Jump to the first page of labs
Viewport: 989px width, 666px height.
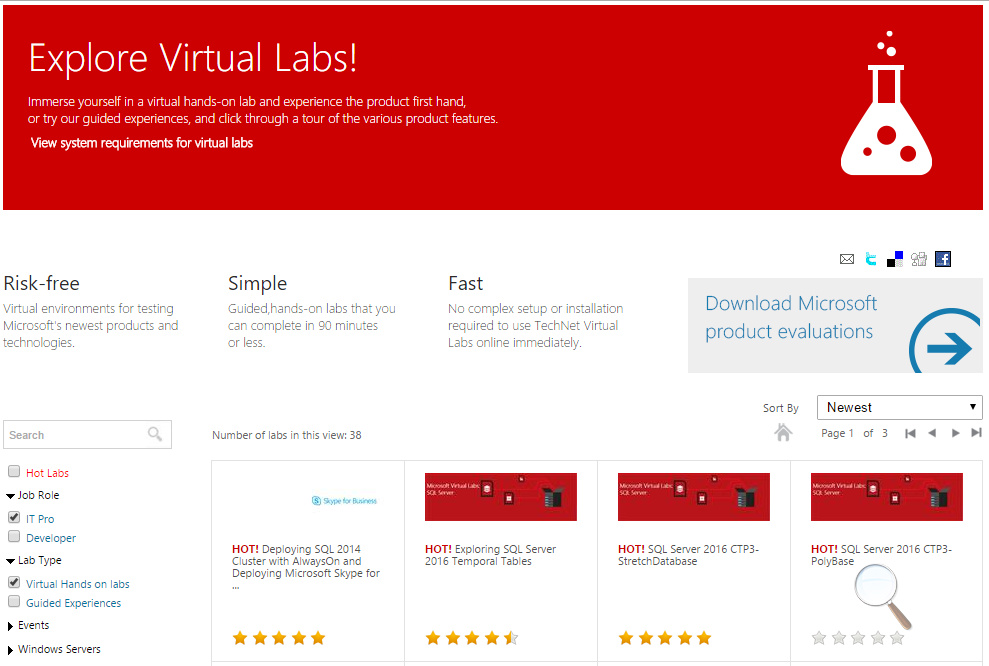click(910, 433)
